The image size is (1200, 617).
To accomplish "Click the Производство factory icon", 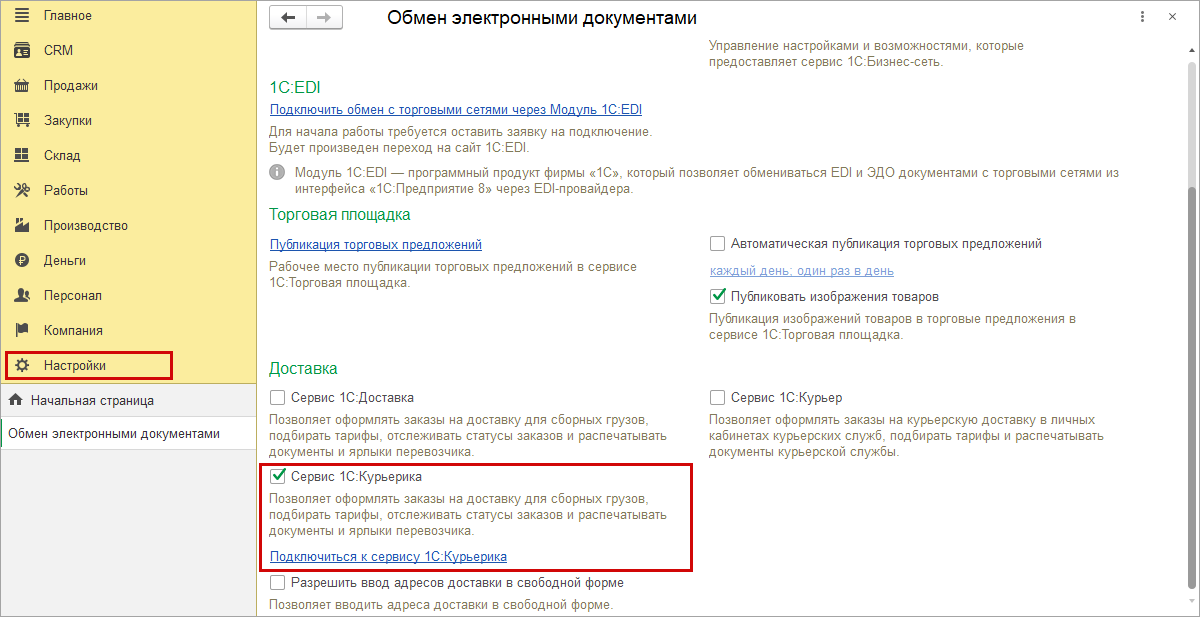I will coord(22,225).
